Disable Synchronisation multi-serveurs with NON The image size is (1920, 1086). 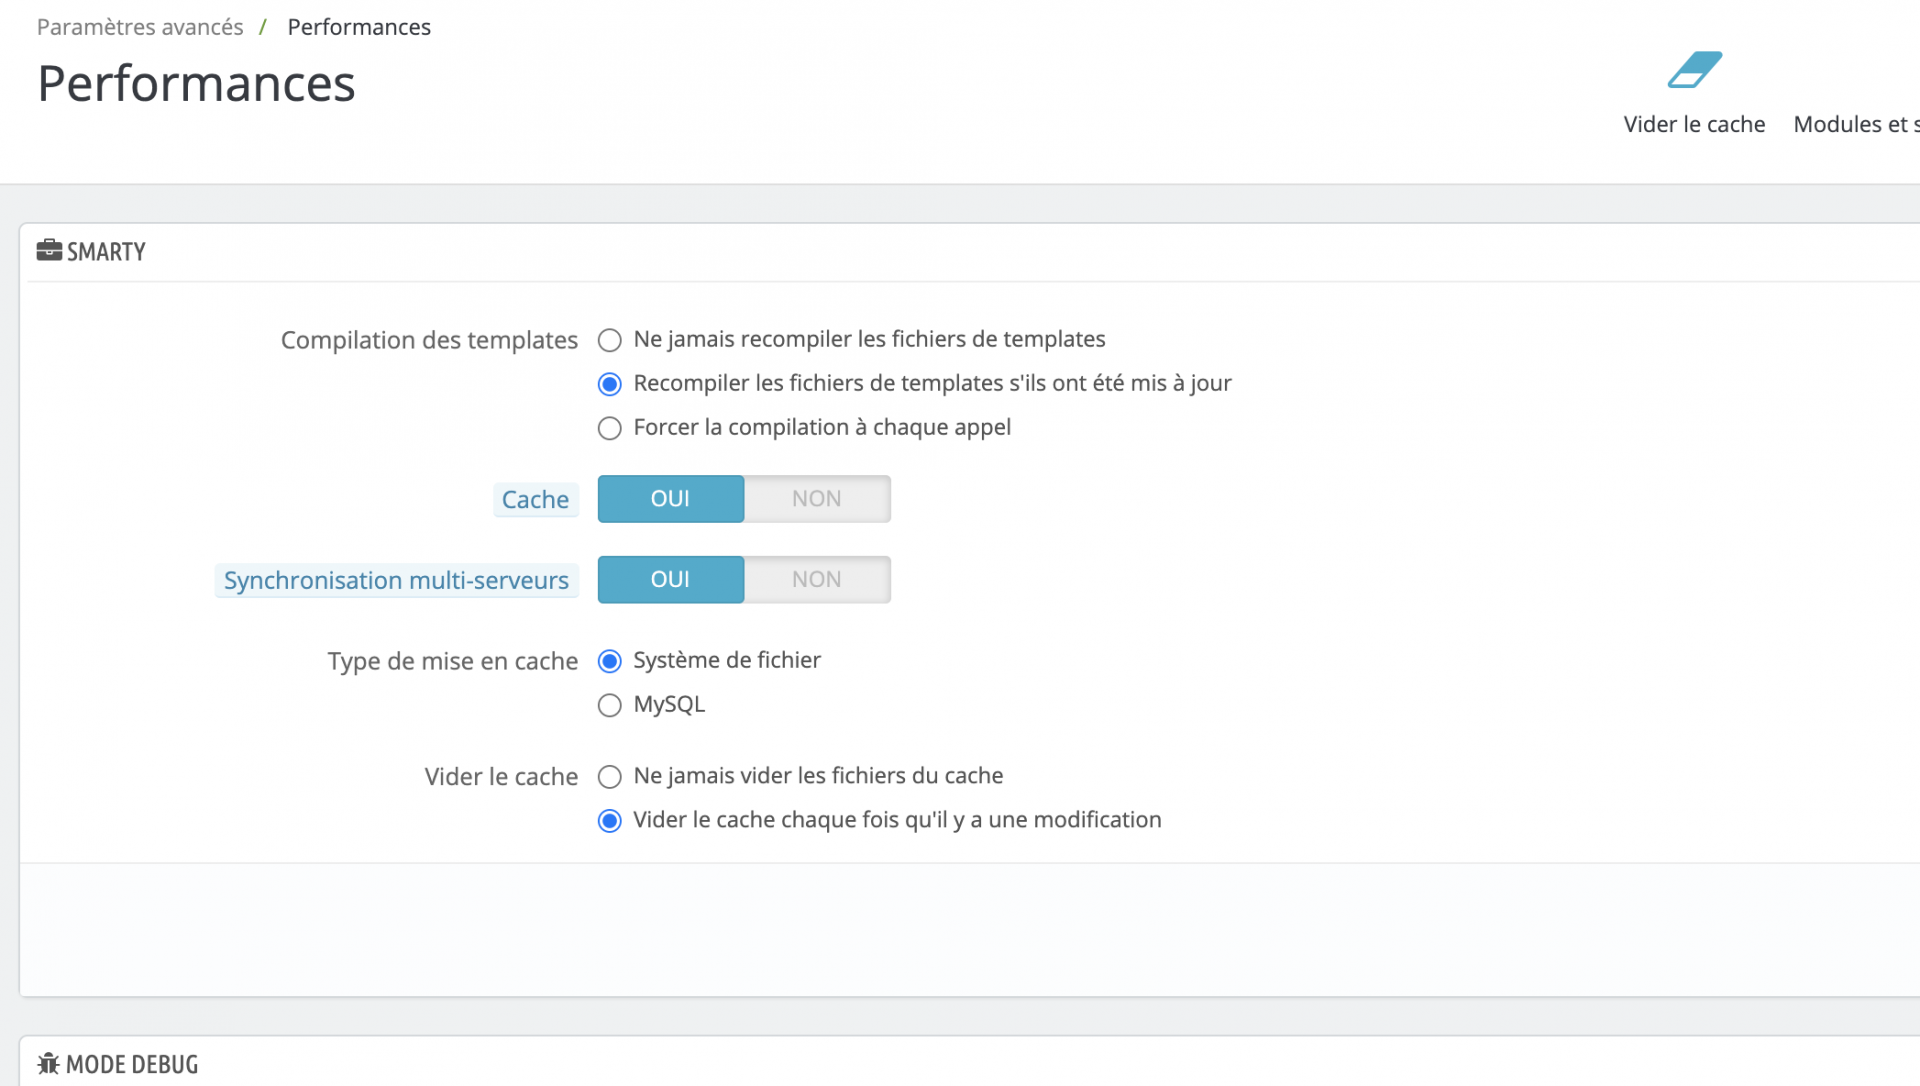tap(816, 580)
